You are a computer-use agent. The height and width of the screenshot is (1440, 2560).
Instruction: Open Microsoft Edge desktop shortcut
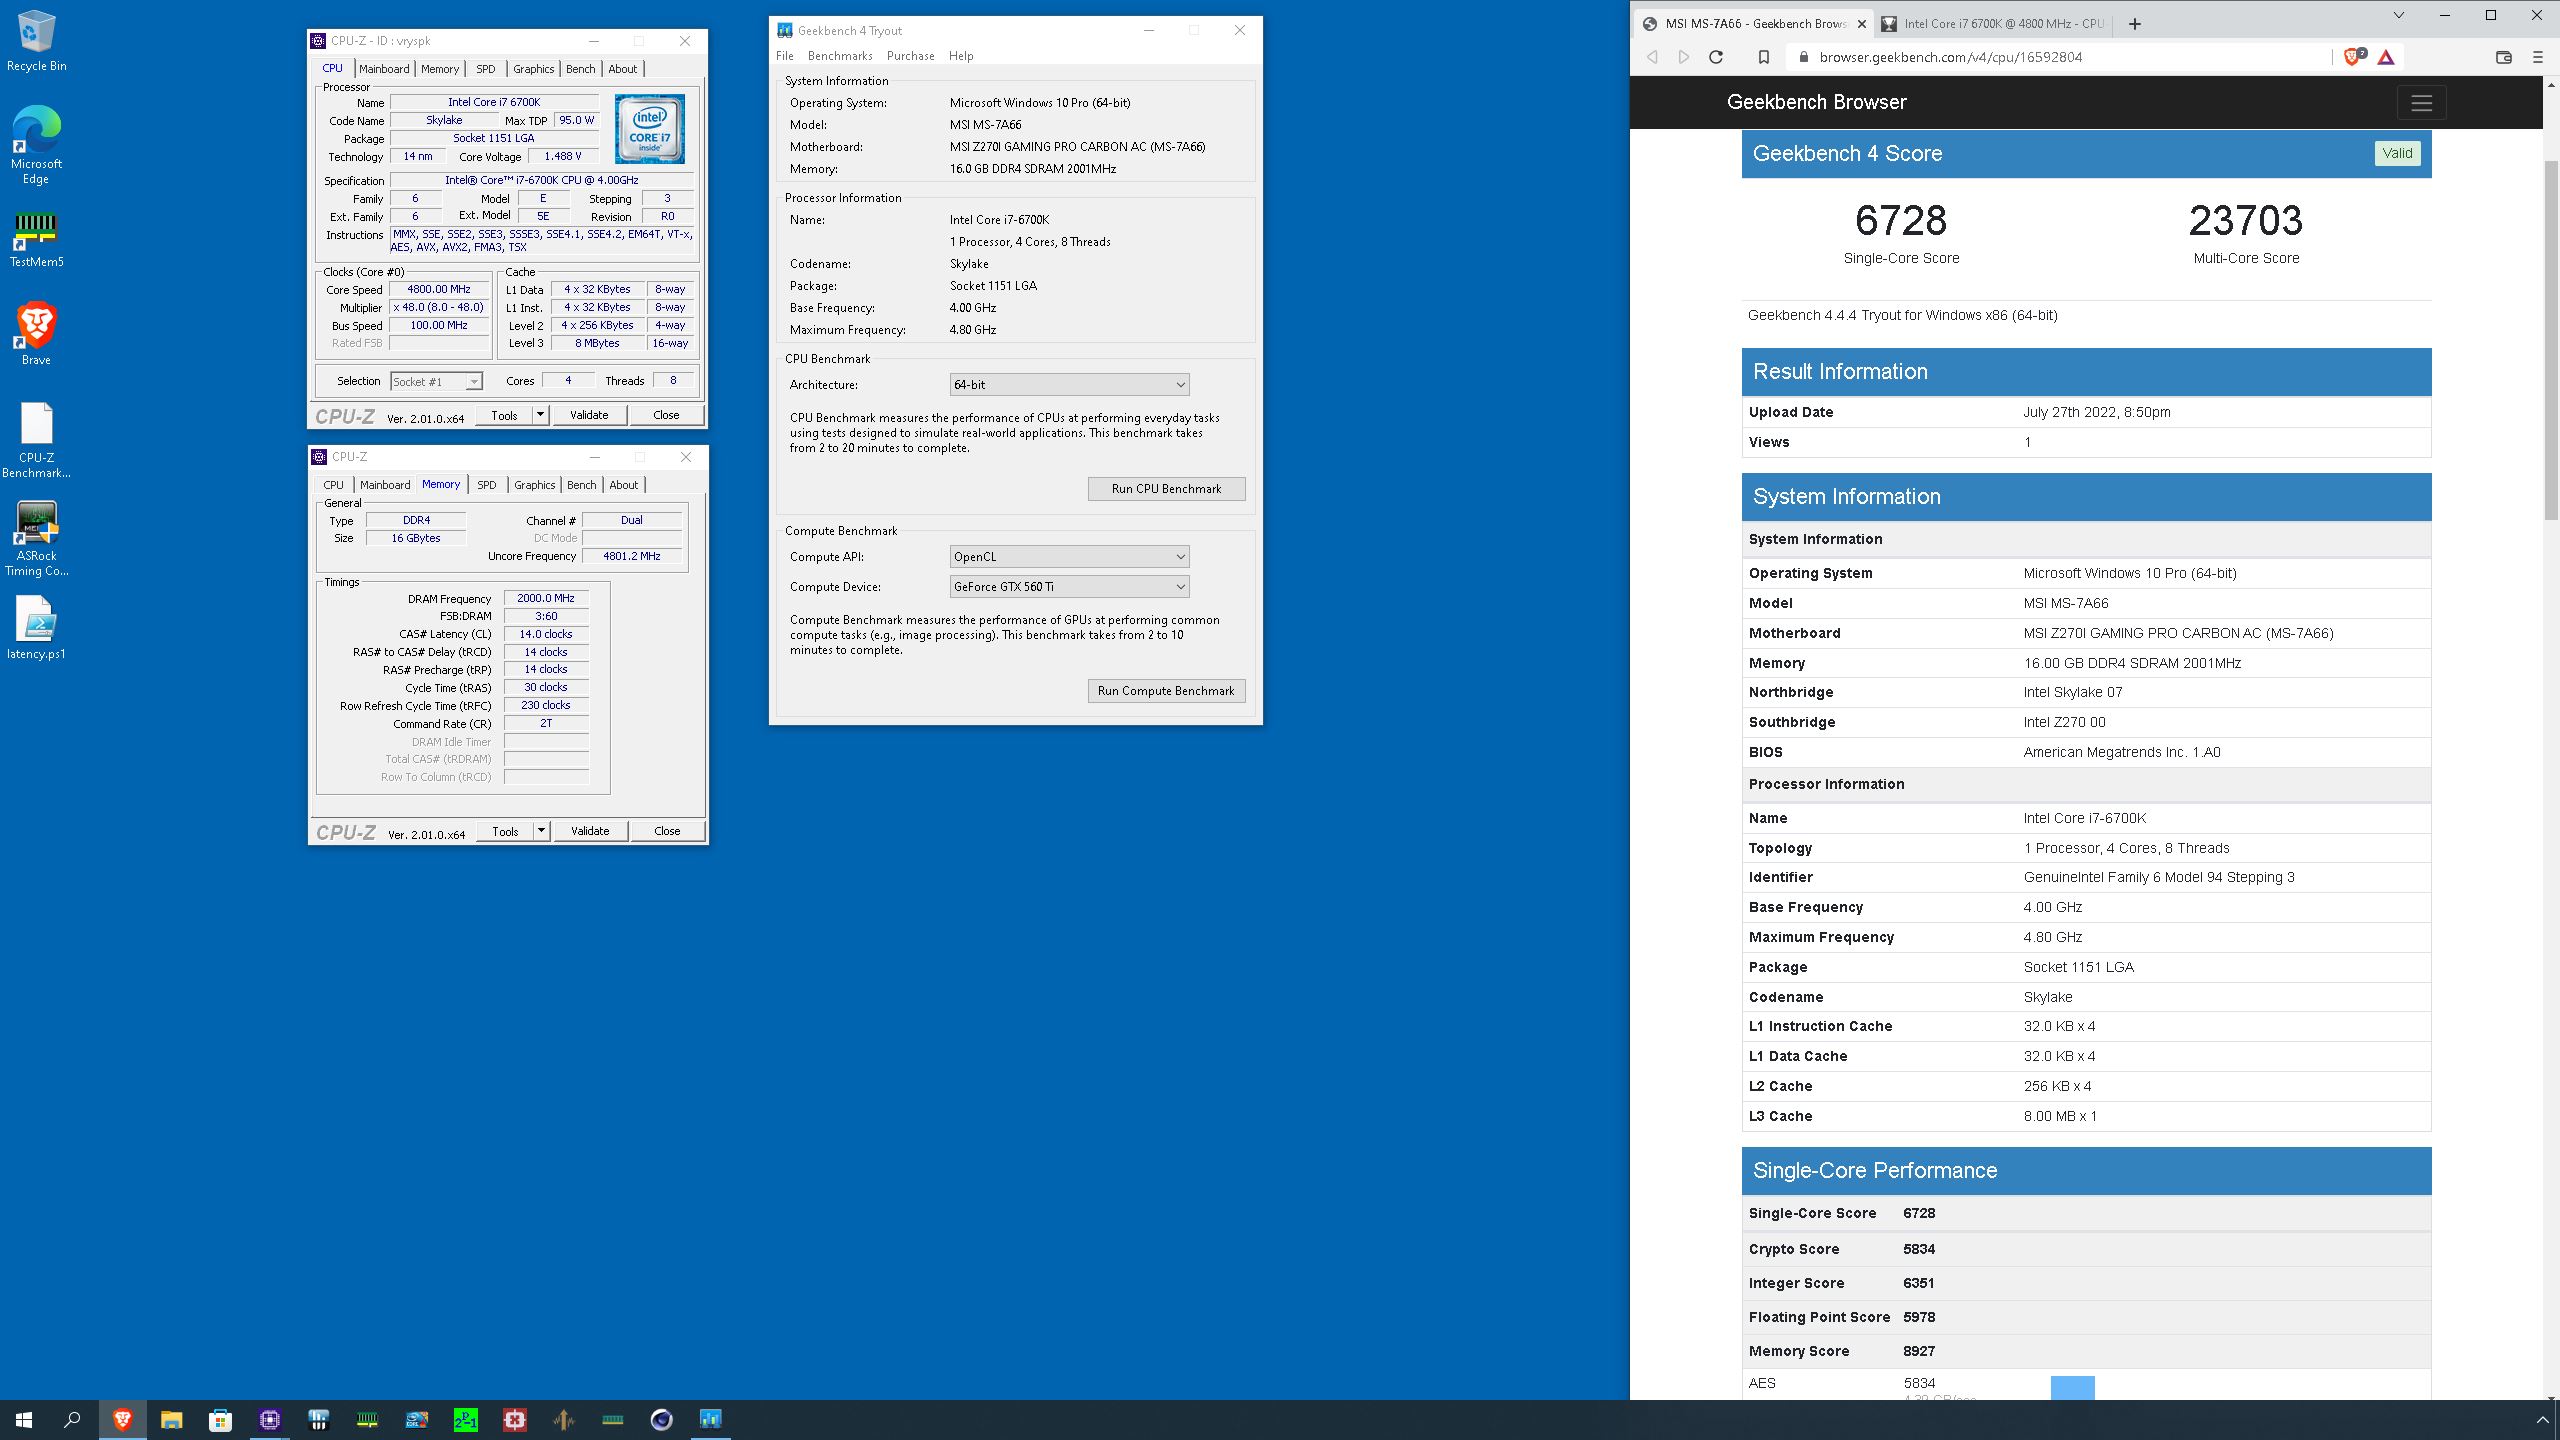coord(36,145)
